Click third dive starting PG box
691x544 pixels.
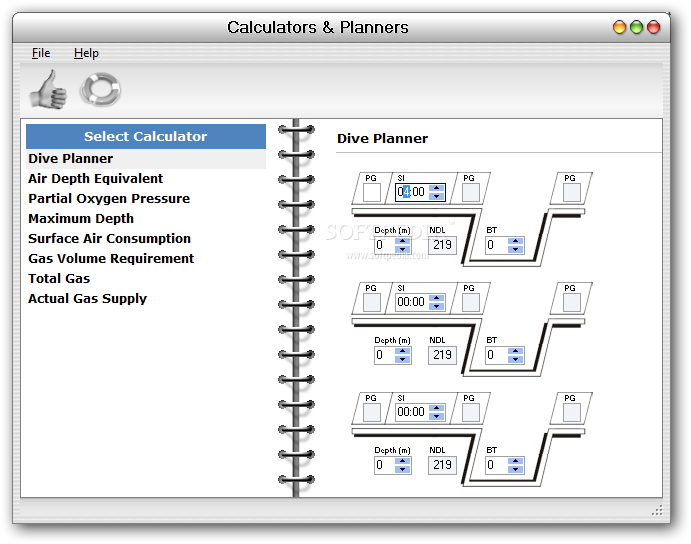coord(372,413)
